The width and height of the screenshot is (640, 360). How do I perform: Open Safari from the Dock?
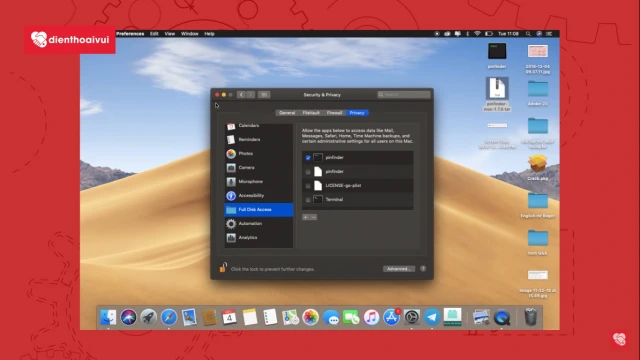tap(169, 317)
